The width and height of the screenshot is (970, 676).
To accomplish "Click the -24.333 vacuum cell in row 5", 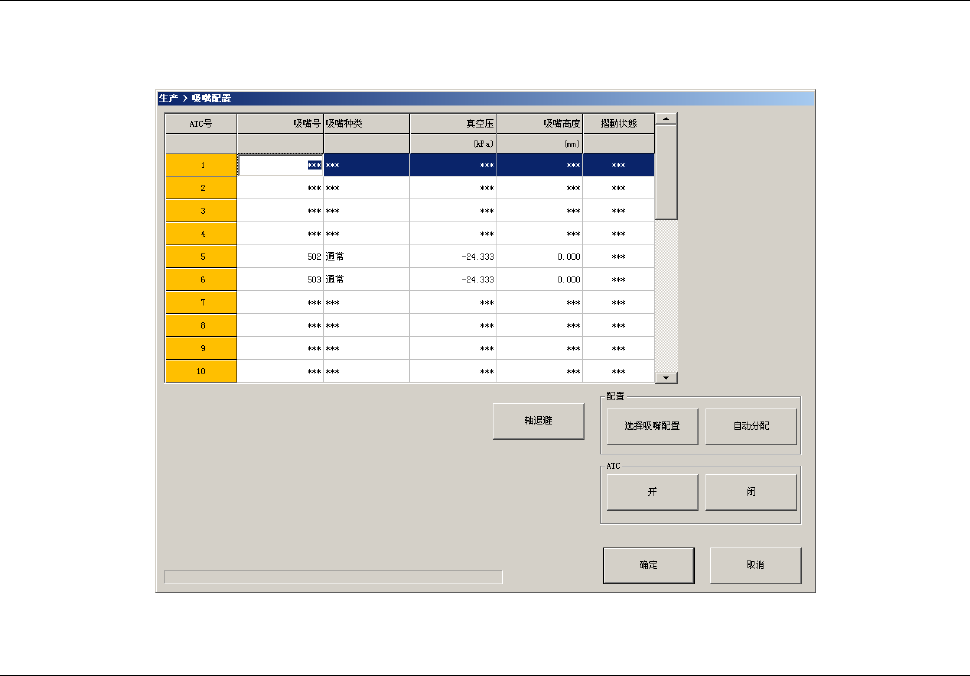I will click(453, 257).
